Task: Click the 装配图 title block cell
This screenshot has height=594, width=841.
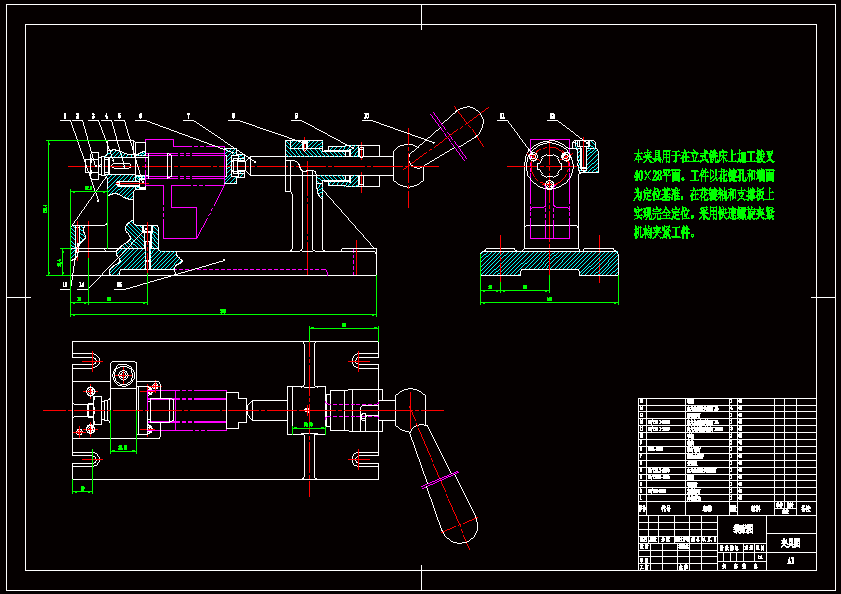Action: pyautogui.click(x=743, y=529)
